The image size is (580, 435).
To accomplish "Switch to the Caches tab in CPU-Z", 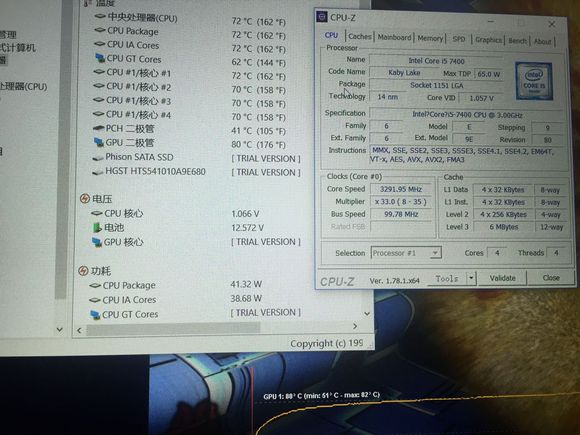I will point(360,36).
